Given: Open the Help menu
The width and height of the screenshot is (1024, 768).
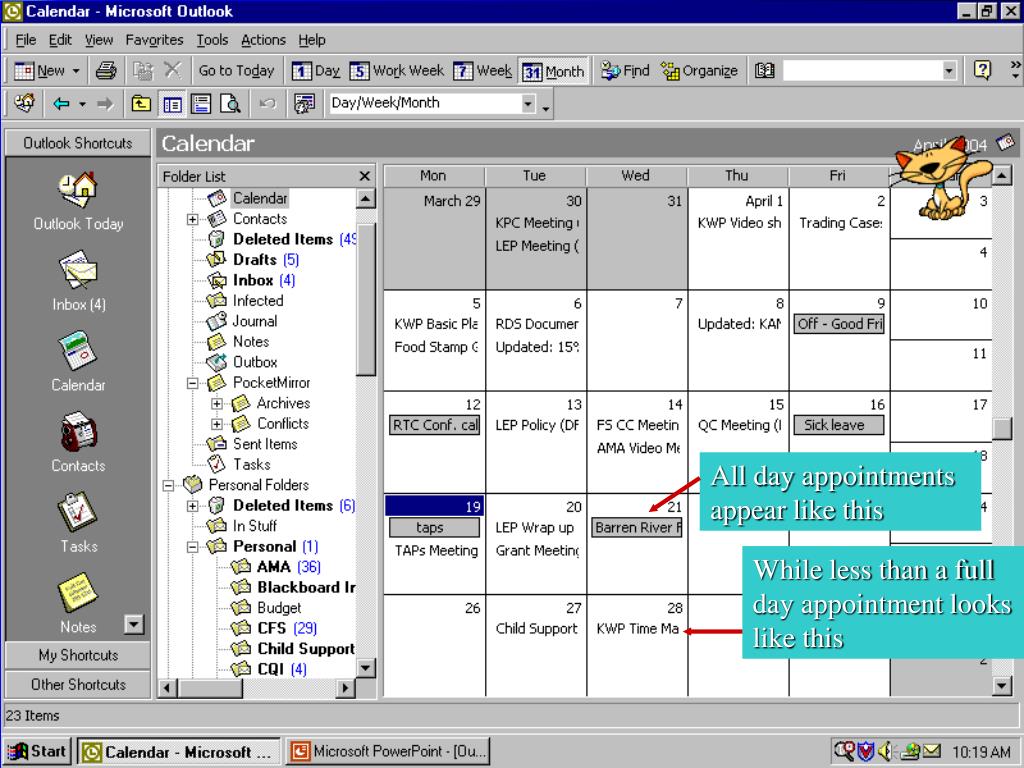Looking at the screenshot, I should pyautogui.click(x=312, y=40).
